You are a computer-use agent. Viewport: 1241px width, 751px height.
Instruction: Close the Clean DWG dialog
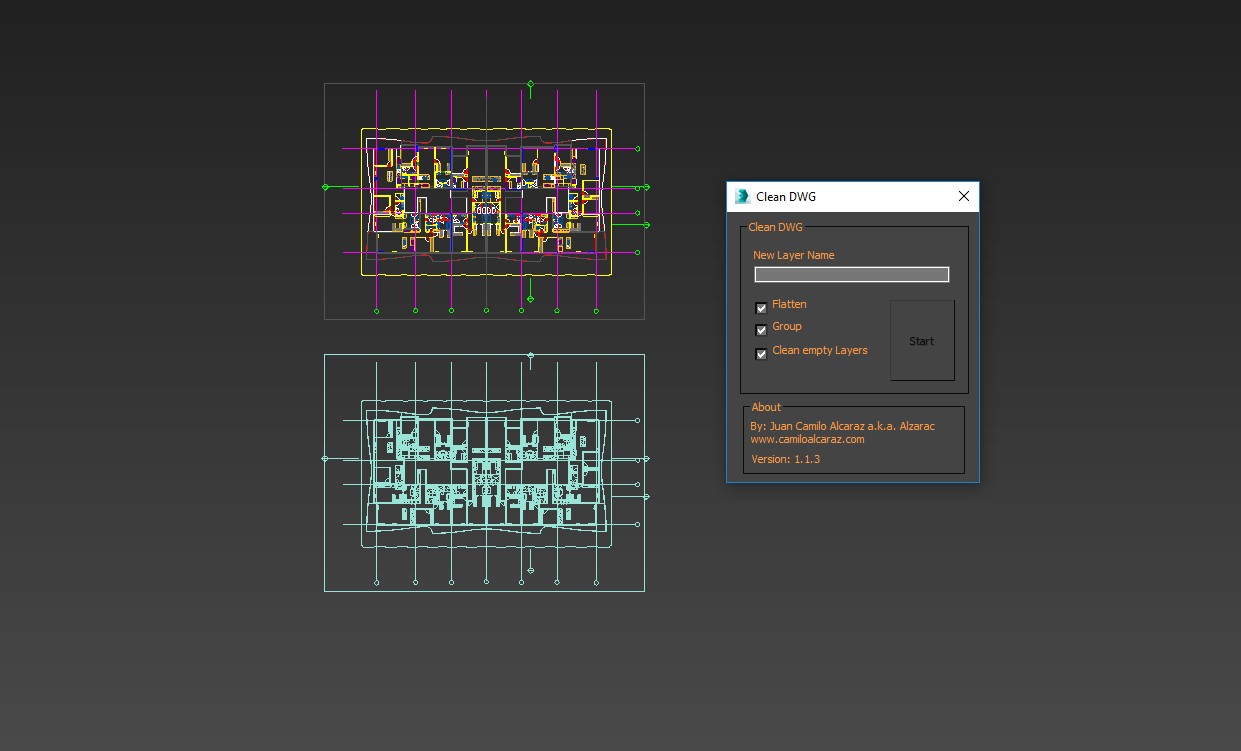(x=963, y=196)
